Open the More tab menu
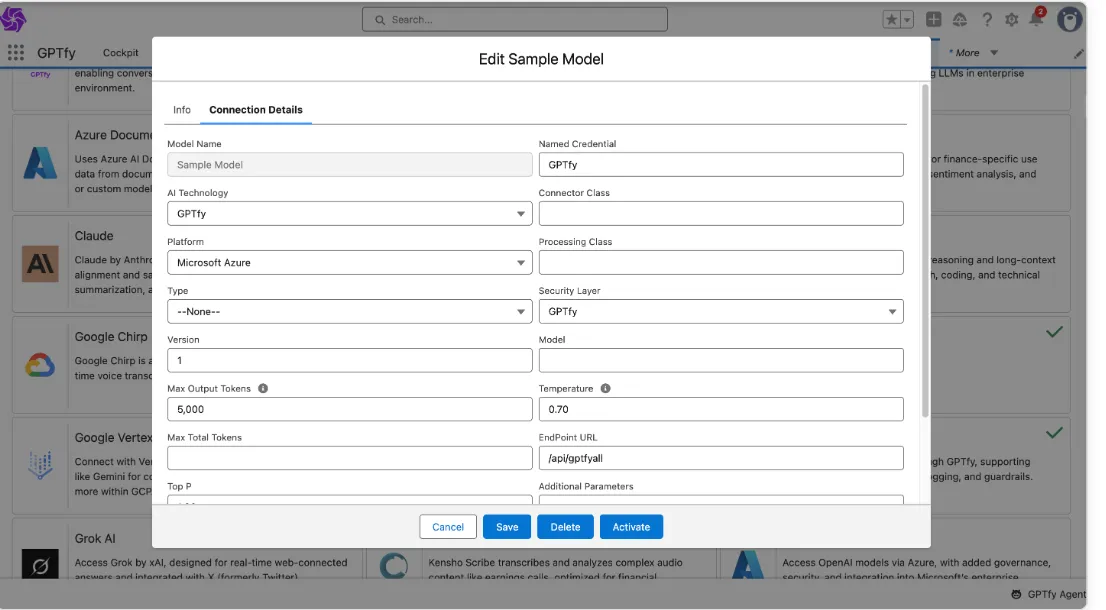 click(968, 52)
